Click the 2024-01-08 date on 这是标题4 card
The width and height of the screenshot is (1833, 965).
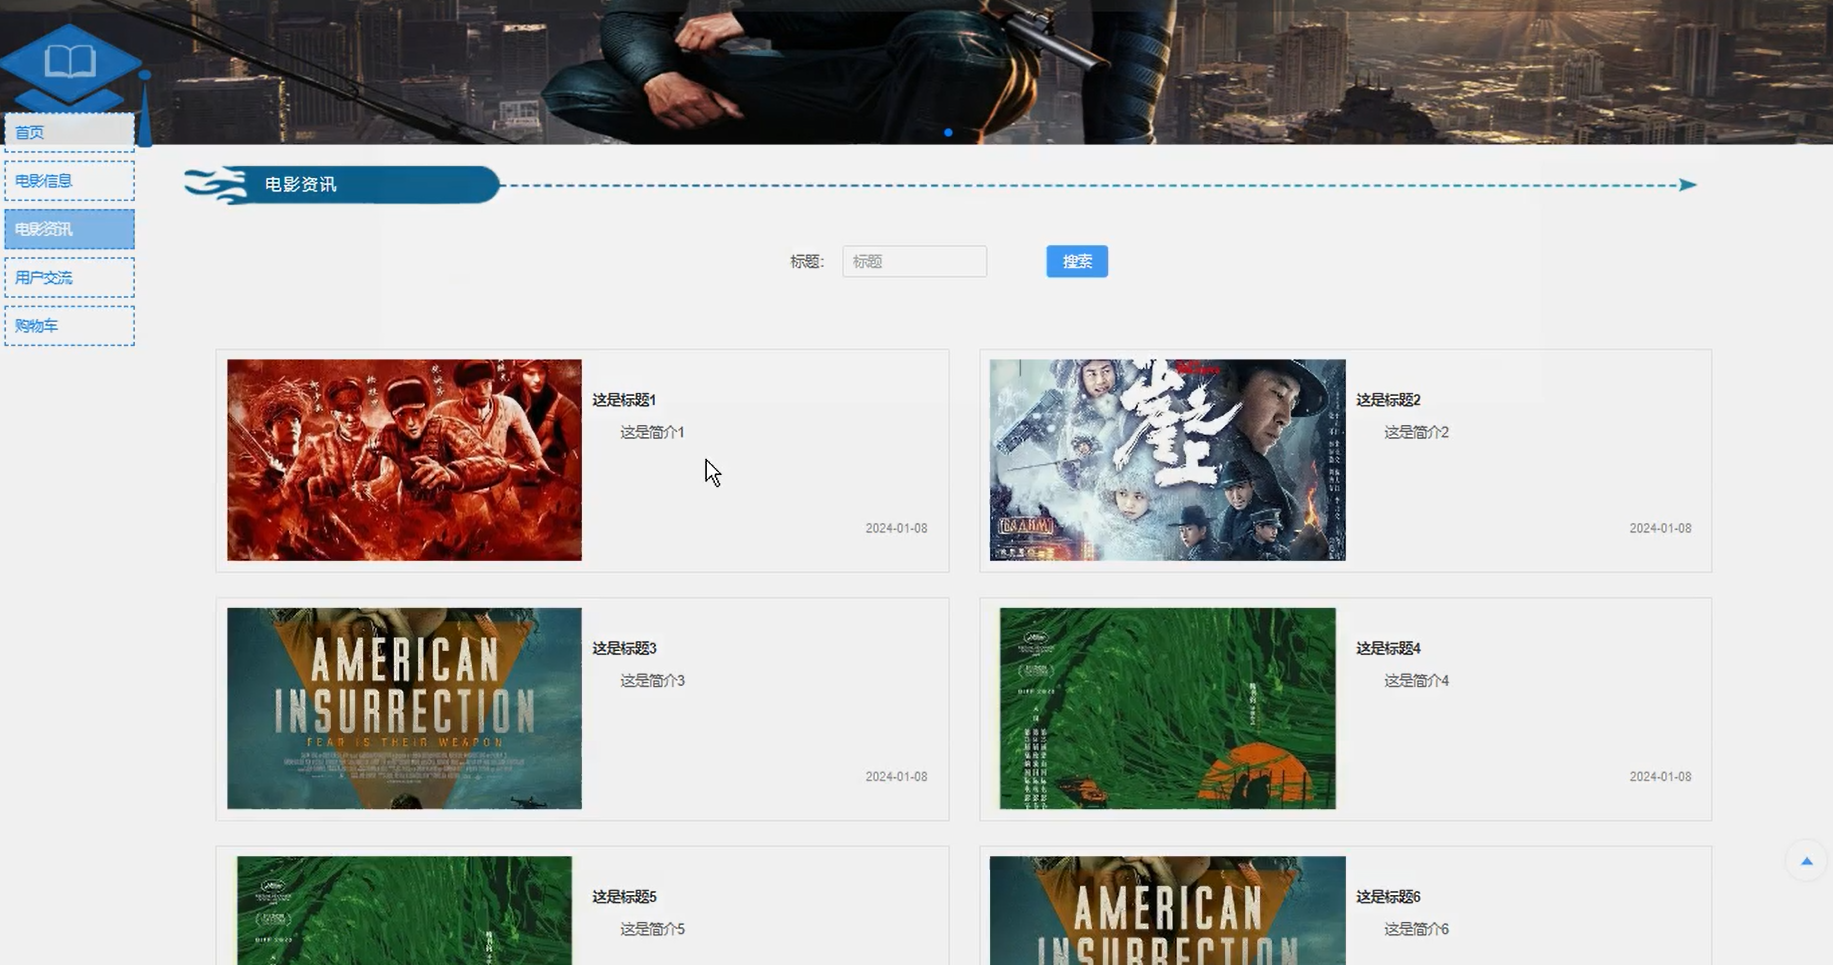(1660, 776)
